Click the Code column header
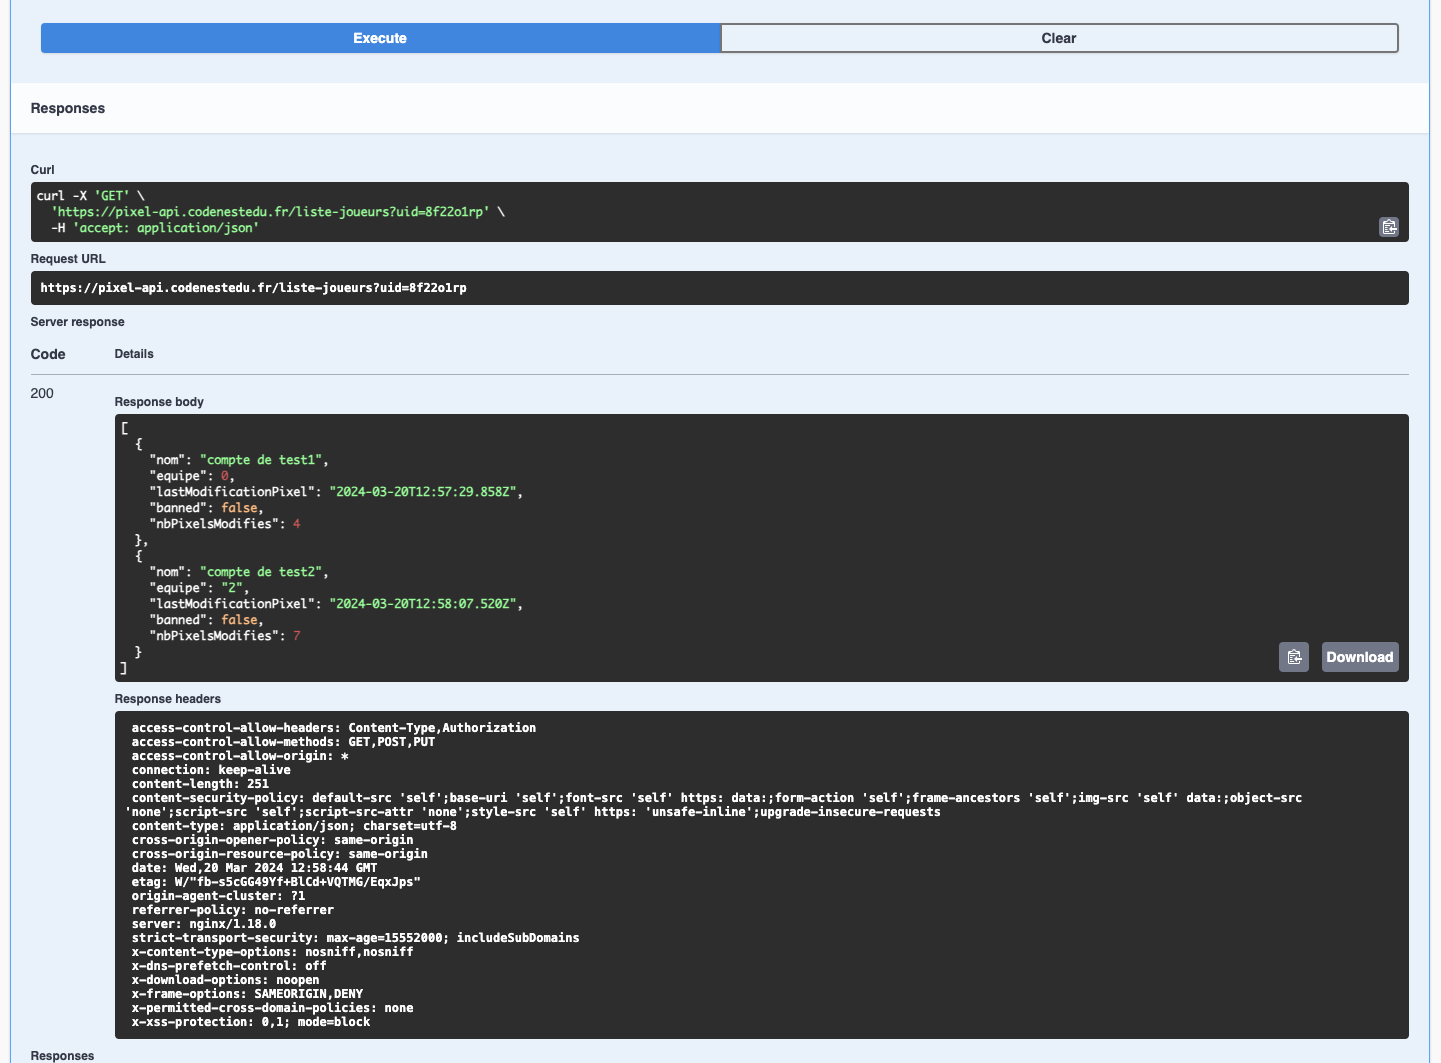 [x=48, y=354]
